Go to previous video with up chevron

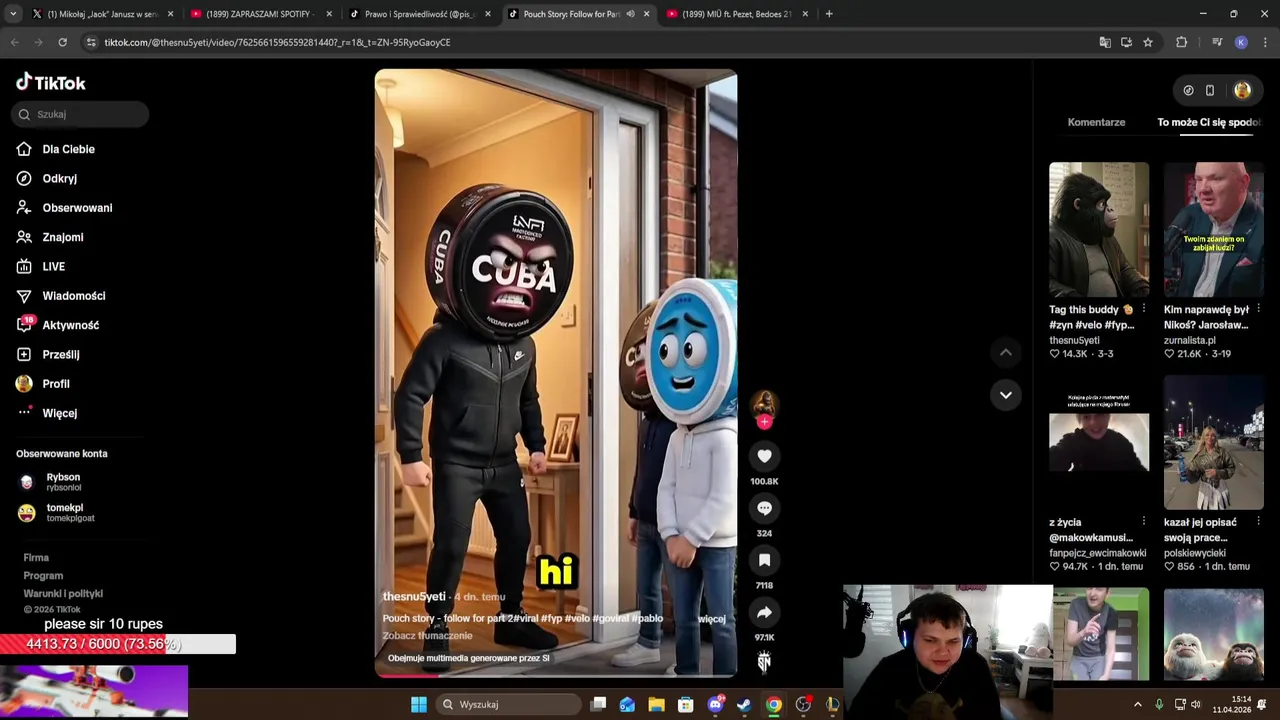(x=1006, y=352)
